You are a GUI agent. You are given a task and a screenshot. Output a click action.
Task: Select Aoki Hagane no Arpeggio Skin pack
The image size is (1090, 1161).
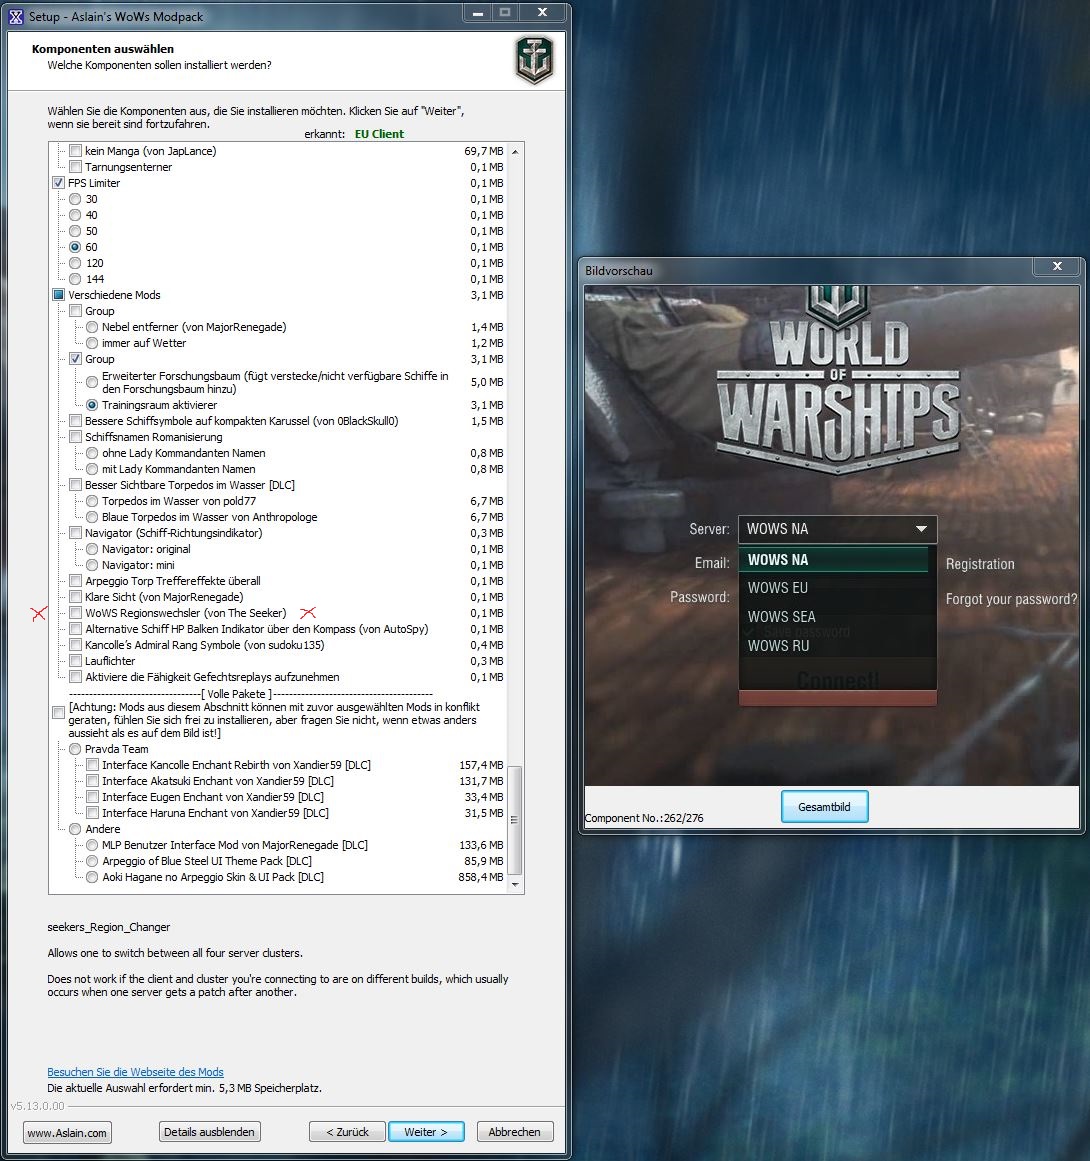pos(92,877)
